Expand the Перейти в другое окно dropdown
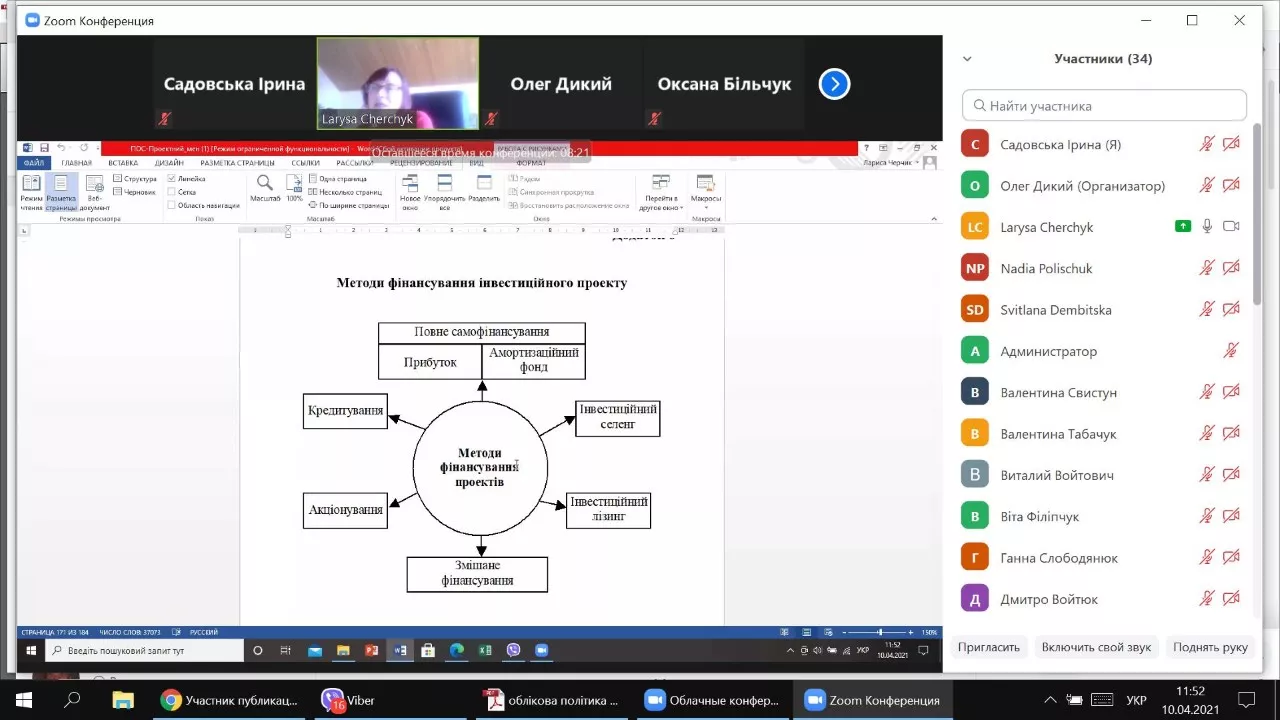Image resolution: width=1280 pixels, height=720 pixels. pyautogui.click(x=661, y=195)
